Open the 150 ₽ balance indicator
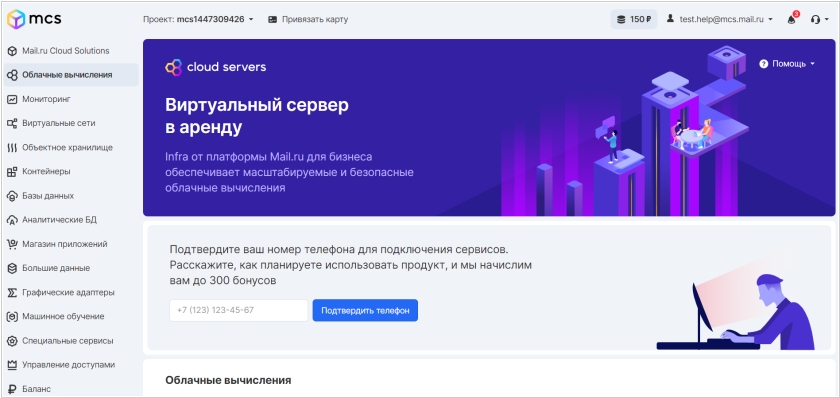This screenshot has width=840, height=398. coord(634,19)
